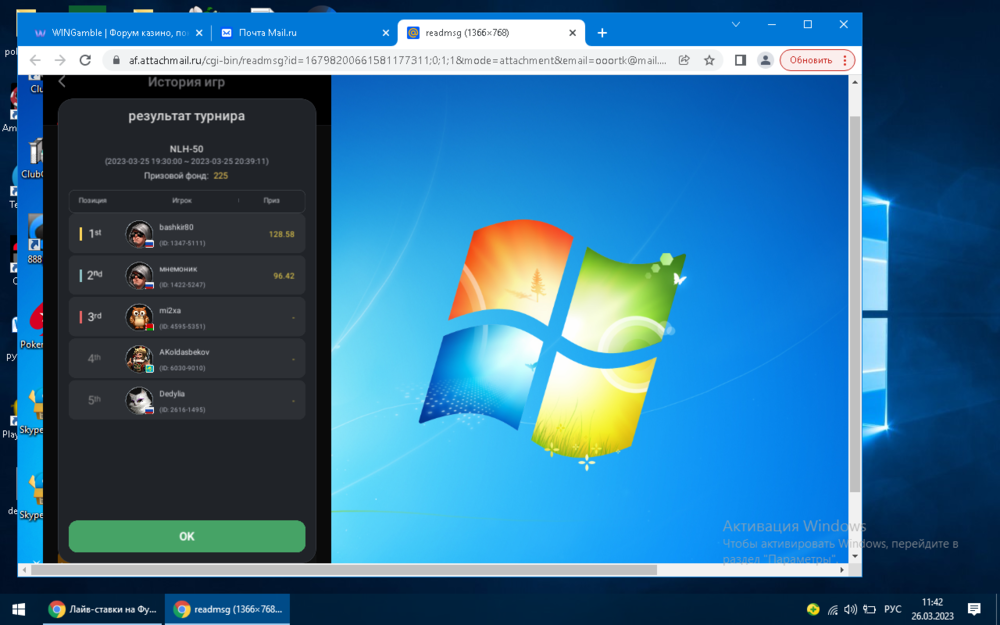Image resolution: width=1000 pixels, height=625 pixels.
Task: Switch input language via РУС indicator
Action: (x=892, y=609)
